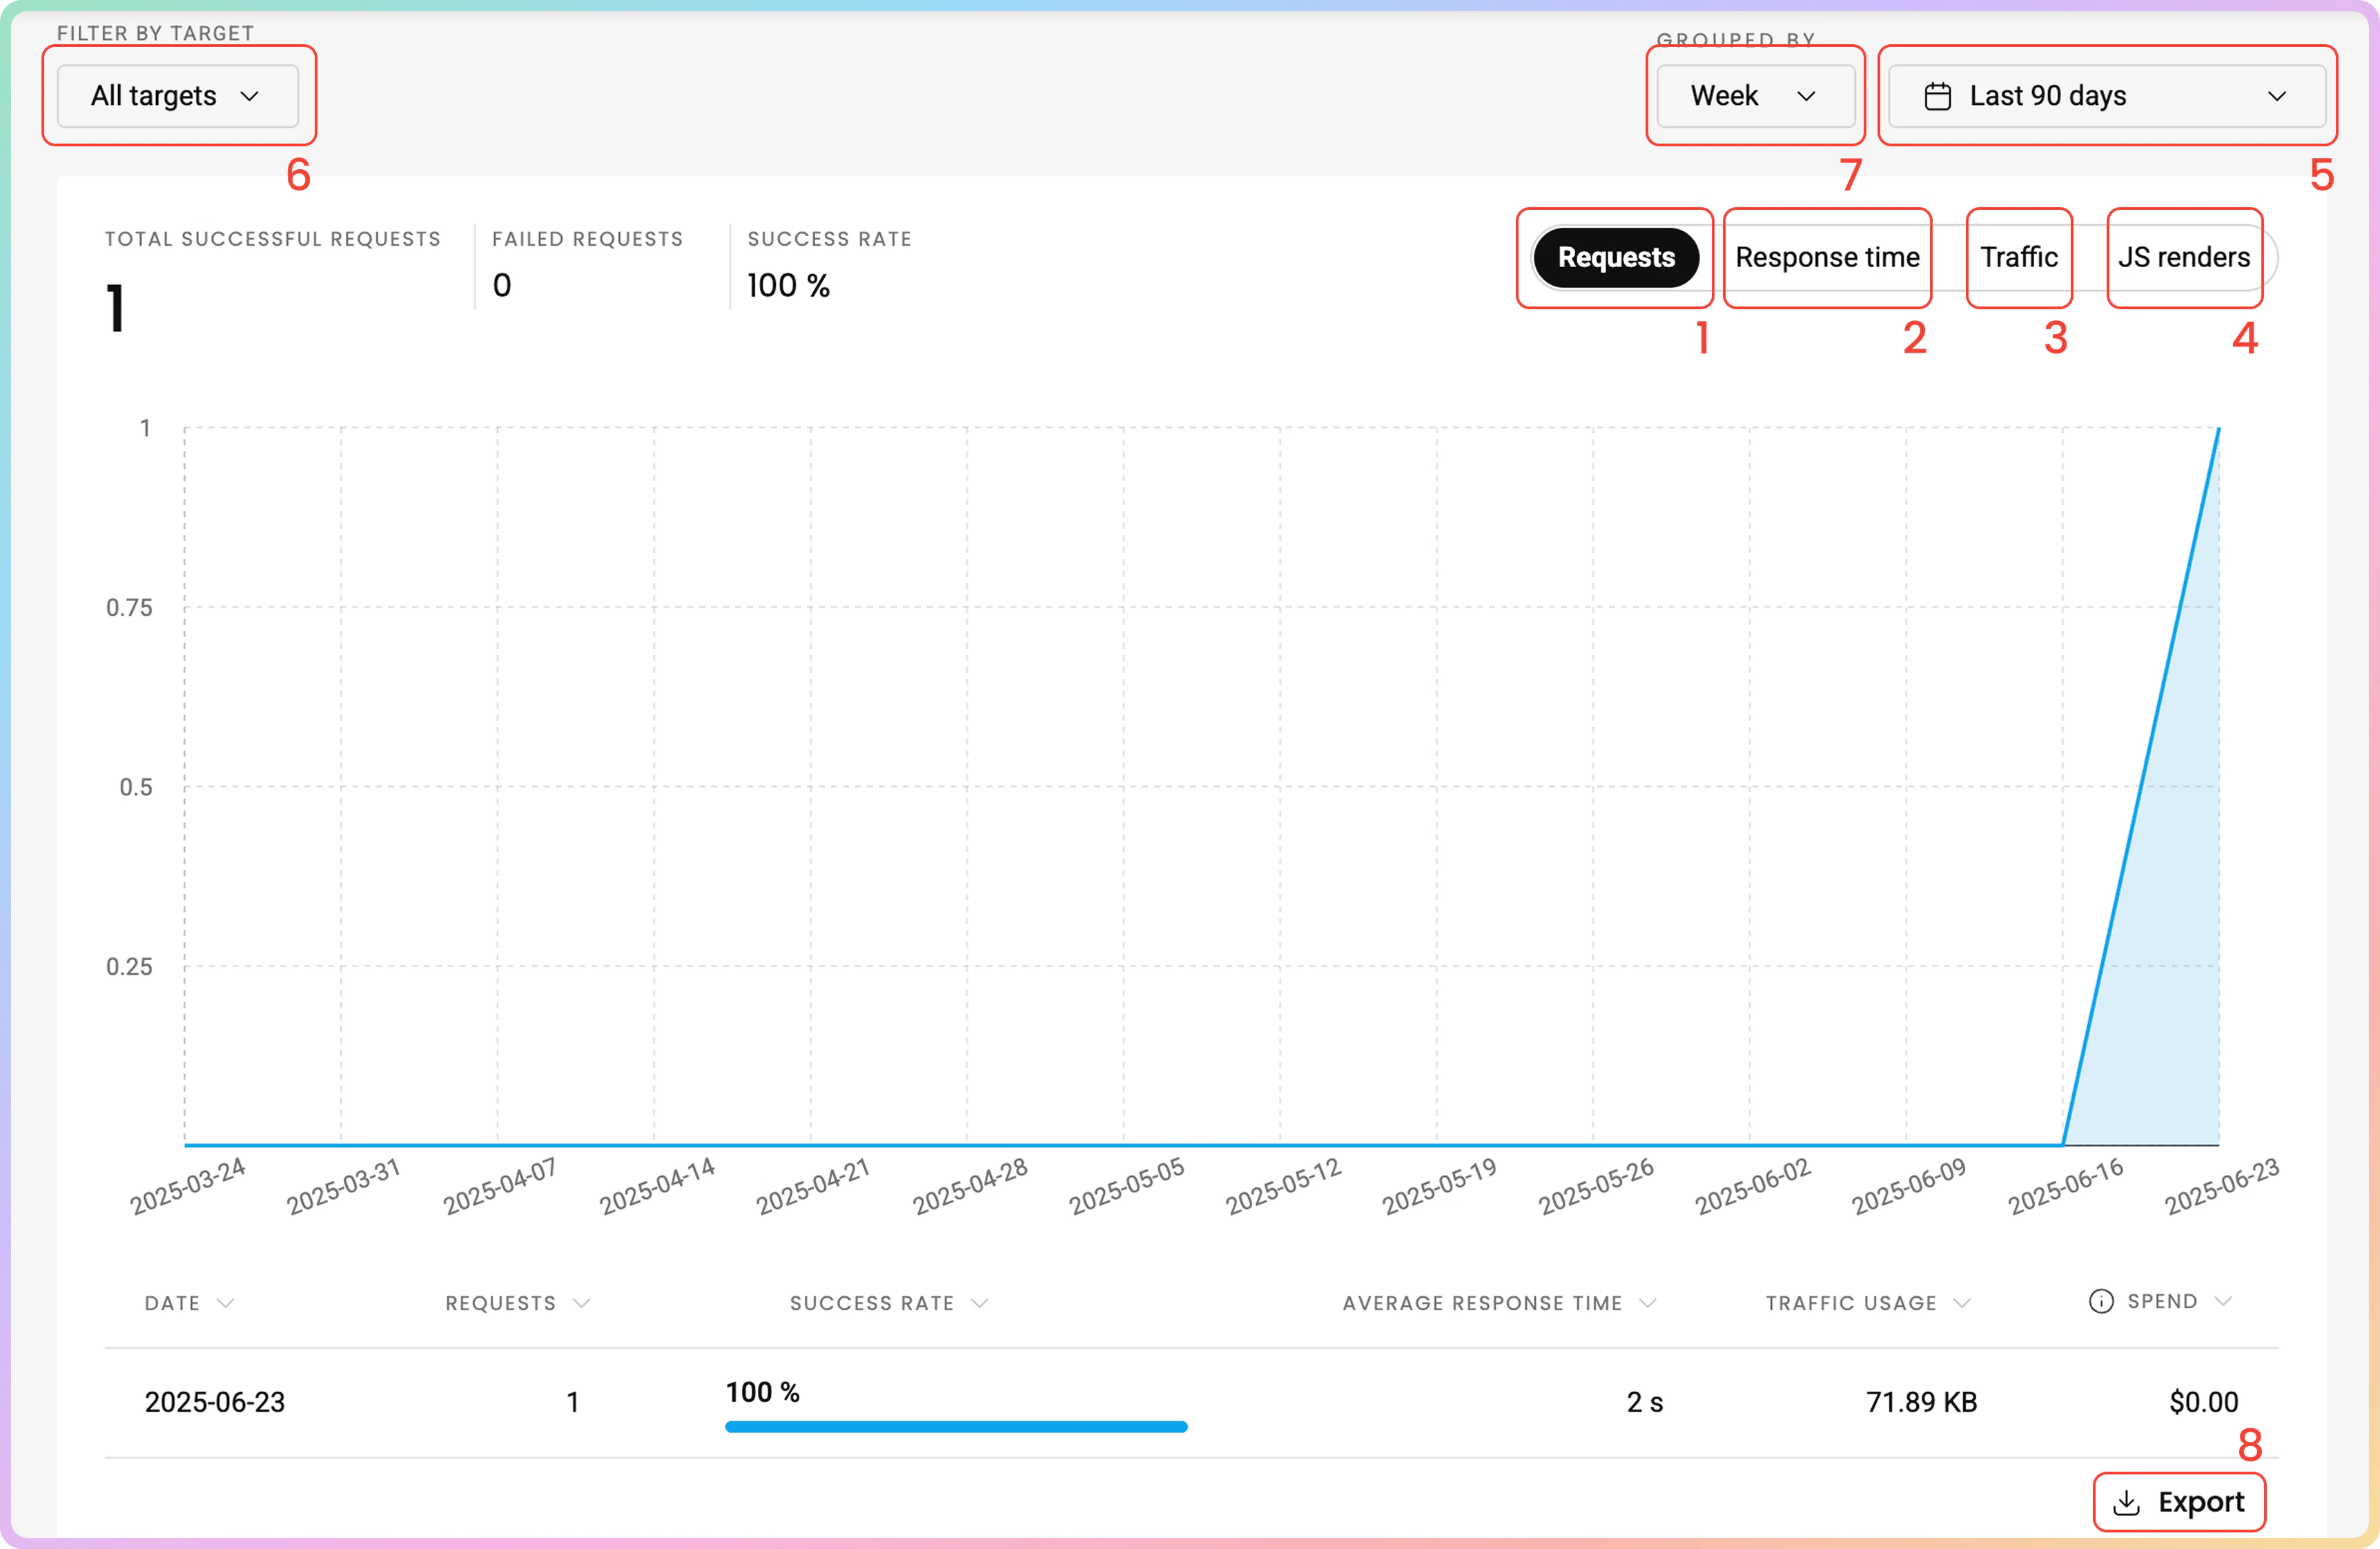Click the calendar icon in date range
Image resolution: width=2380 pixels, height=1549 pixels.
(x=1937, y=96)
